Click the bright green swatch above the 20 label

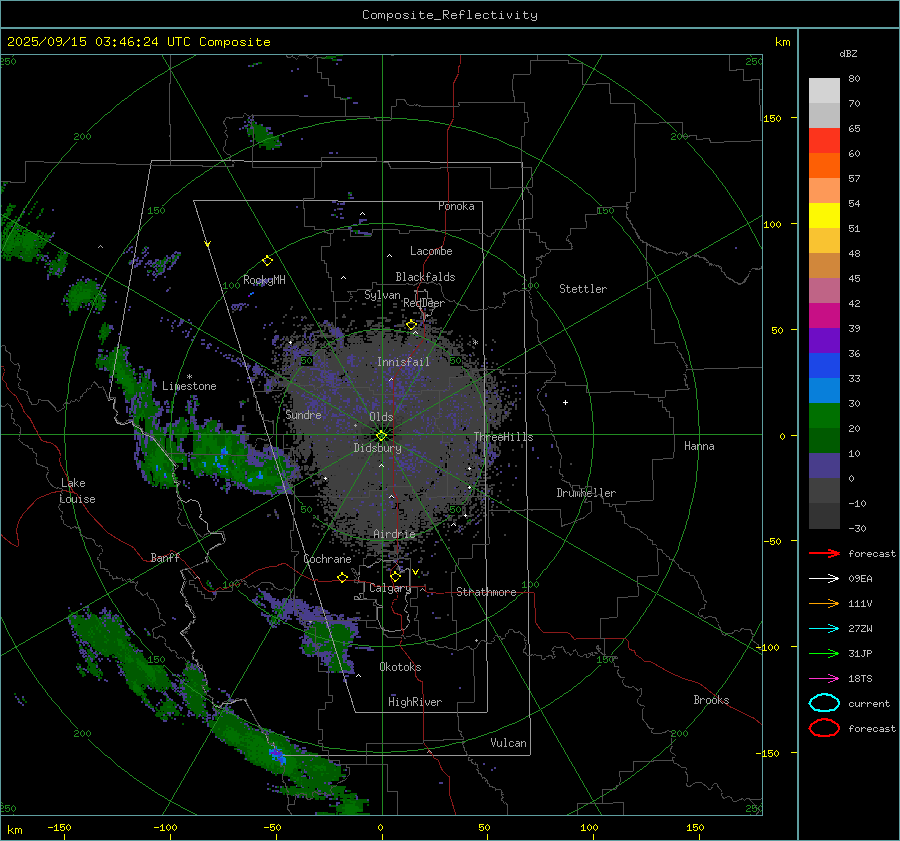tap(824, 415)
